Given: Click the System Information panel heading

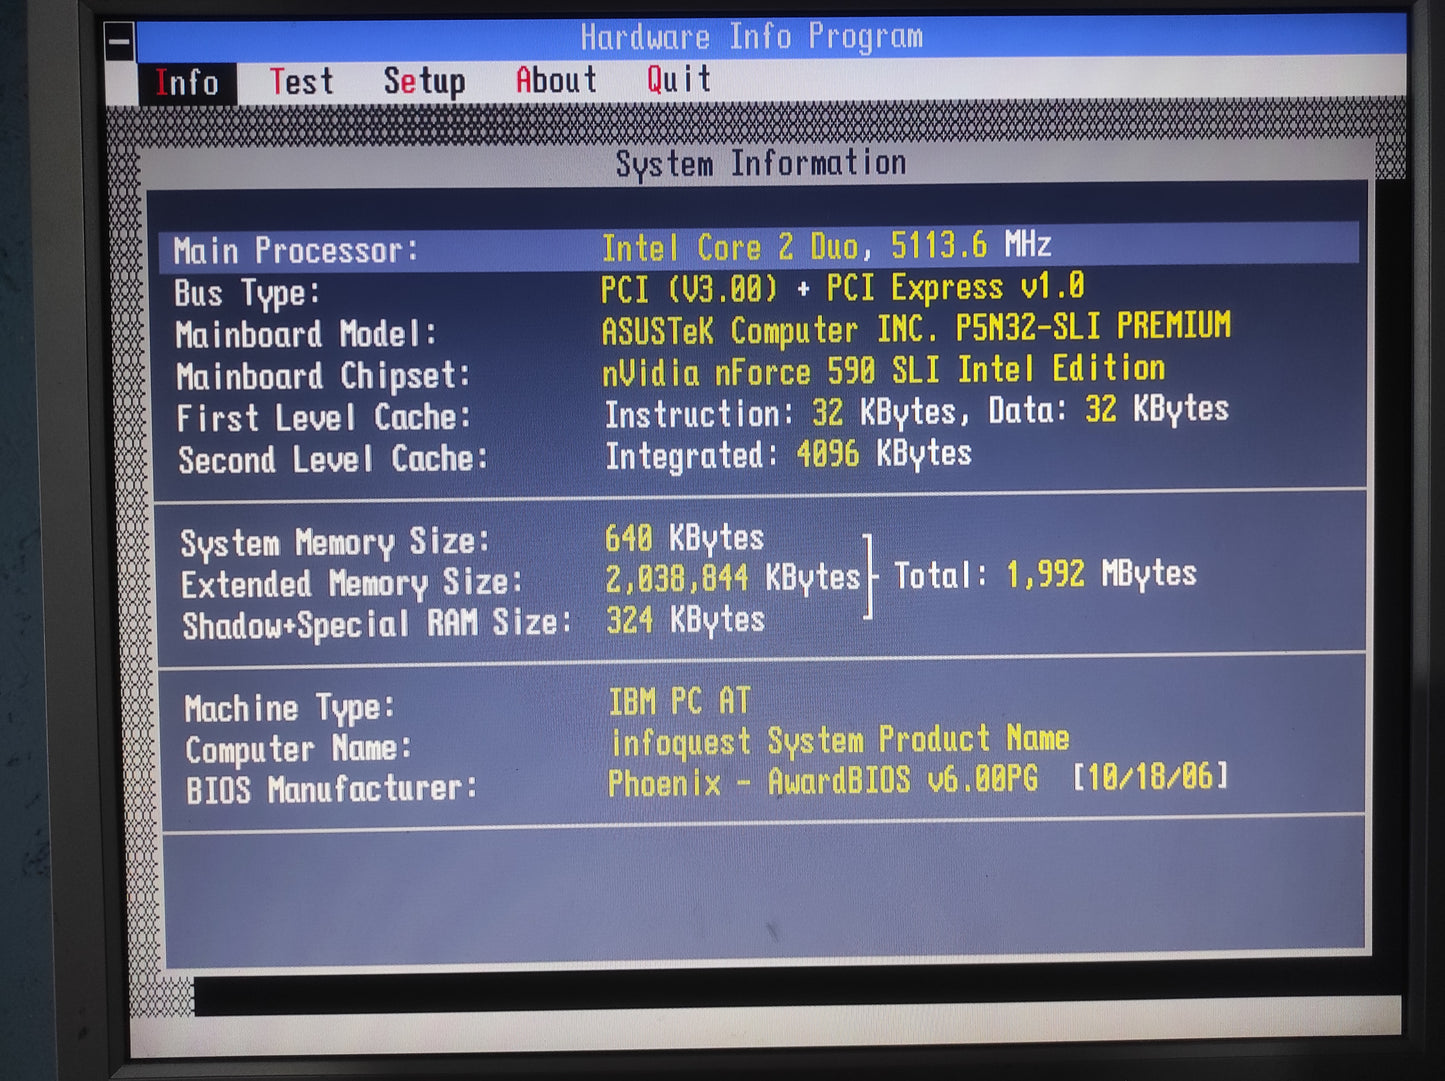Looking at the screenshot, I should pos(760,163).
